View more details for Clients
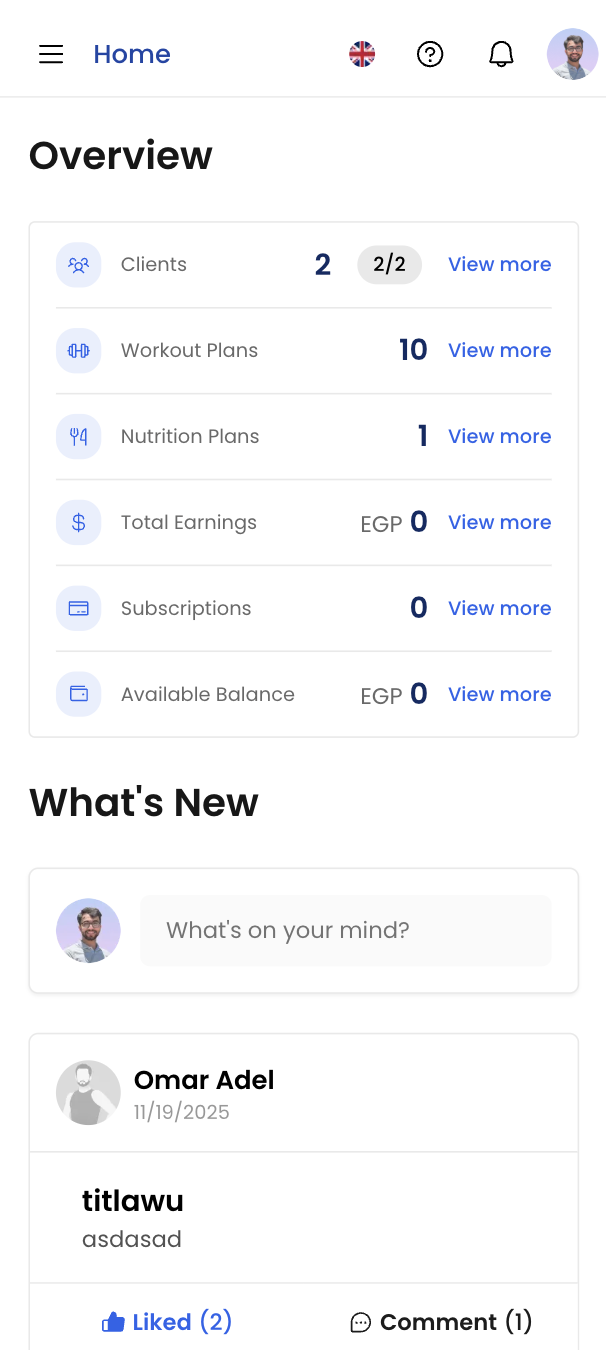 coord(499,265)
